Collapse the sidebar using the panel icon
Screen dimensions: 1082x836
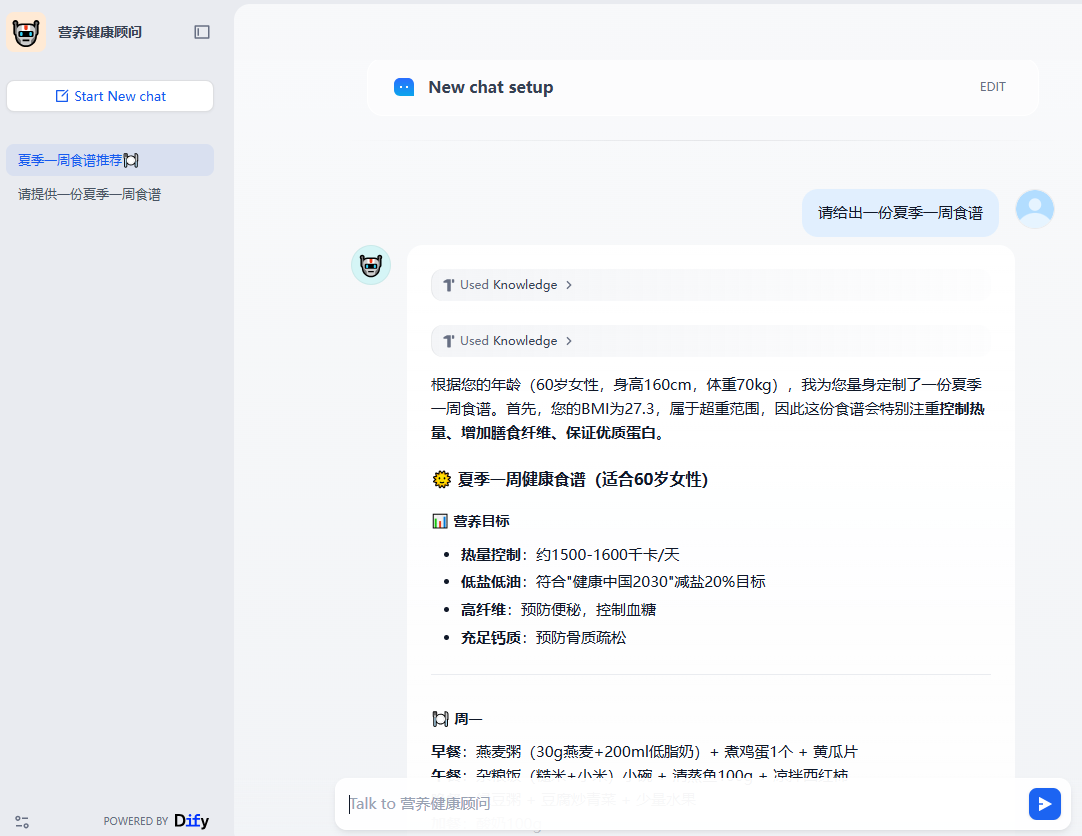202,32
